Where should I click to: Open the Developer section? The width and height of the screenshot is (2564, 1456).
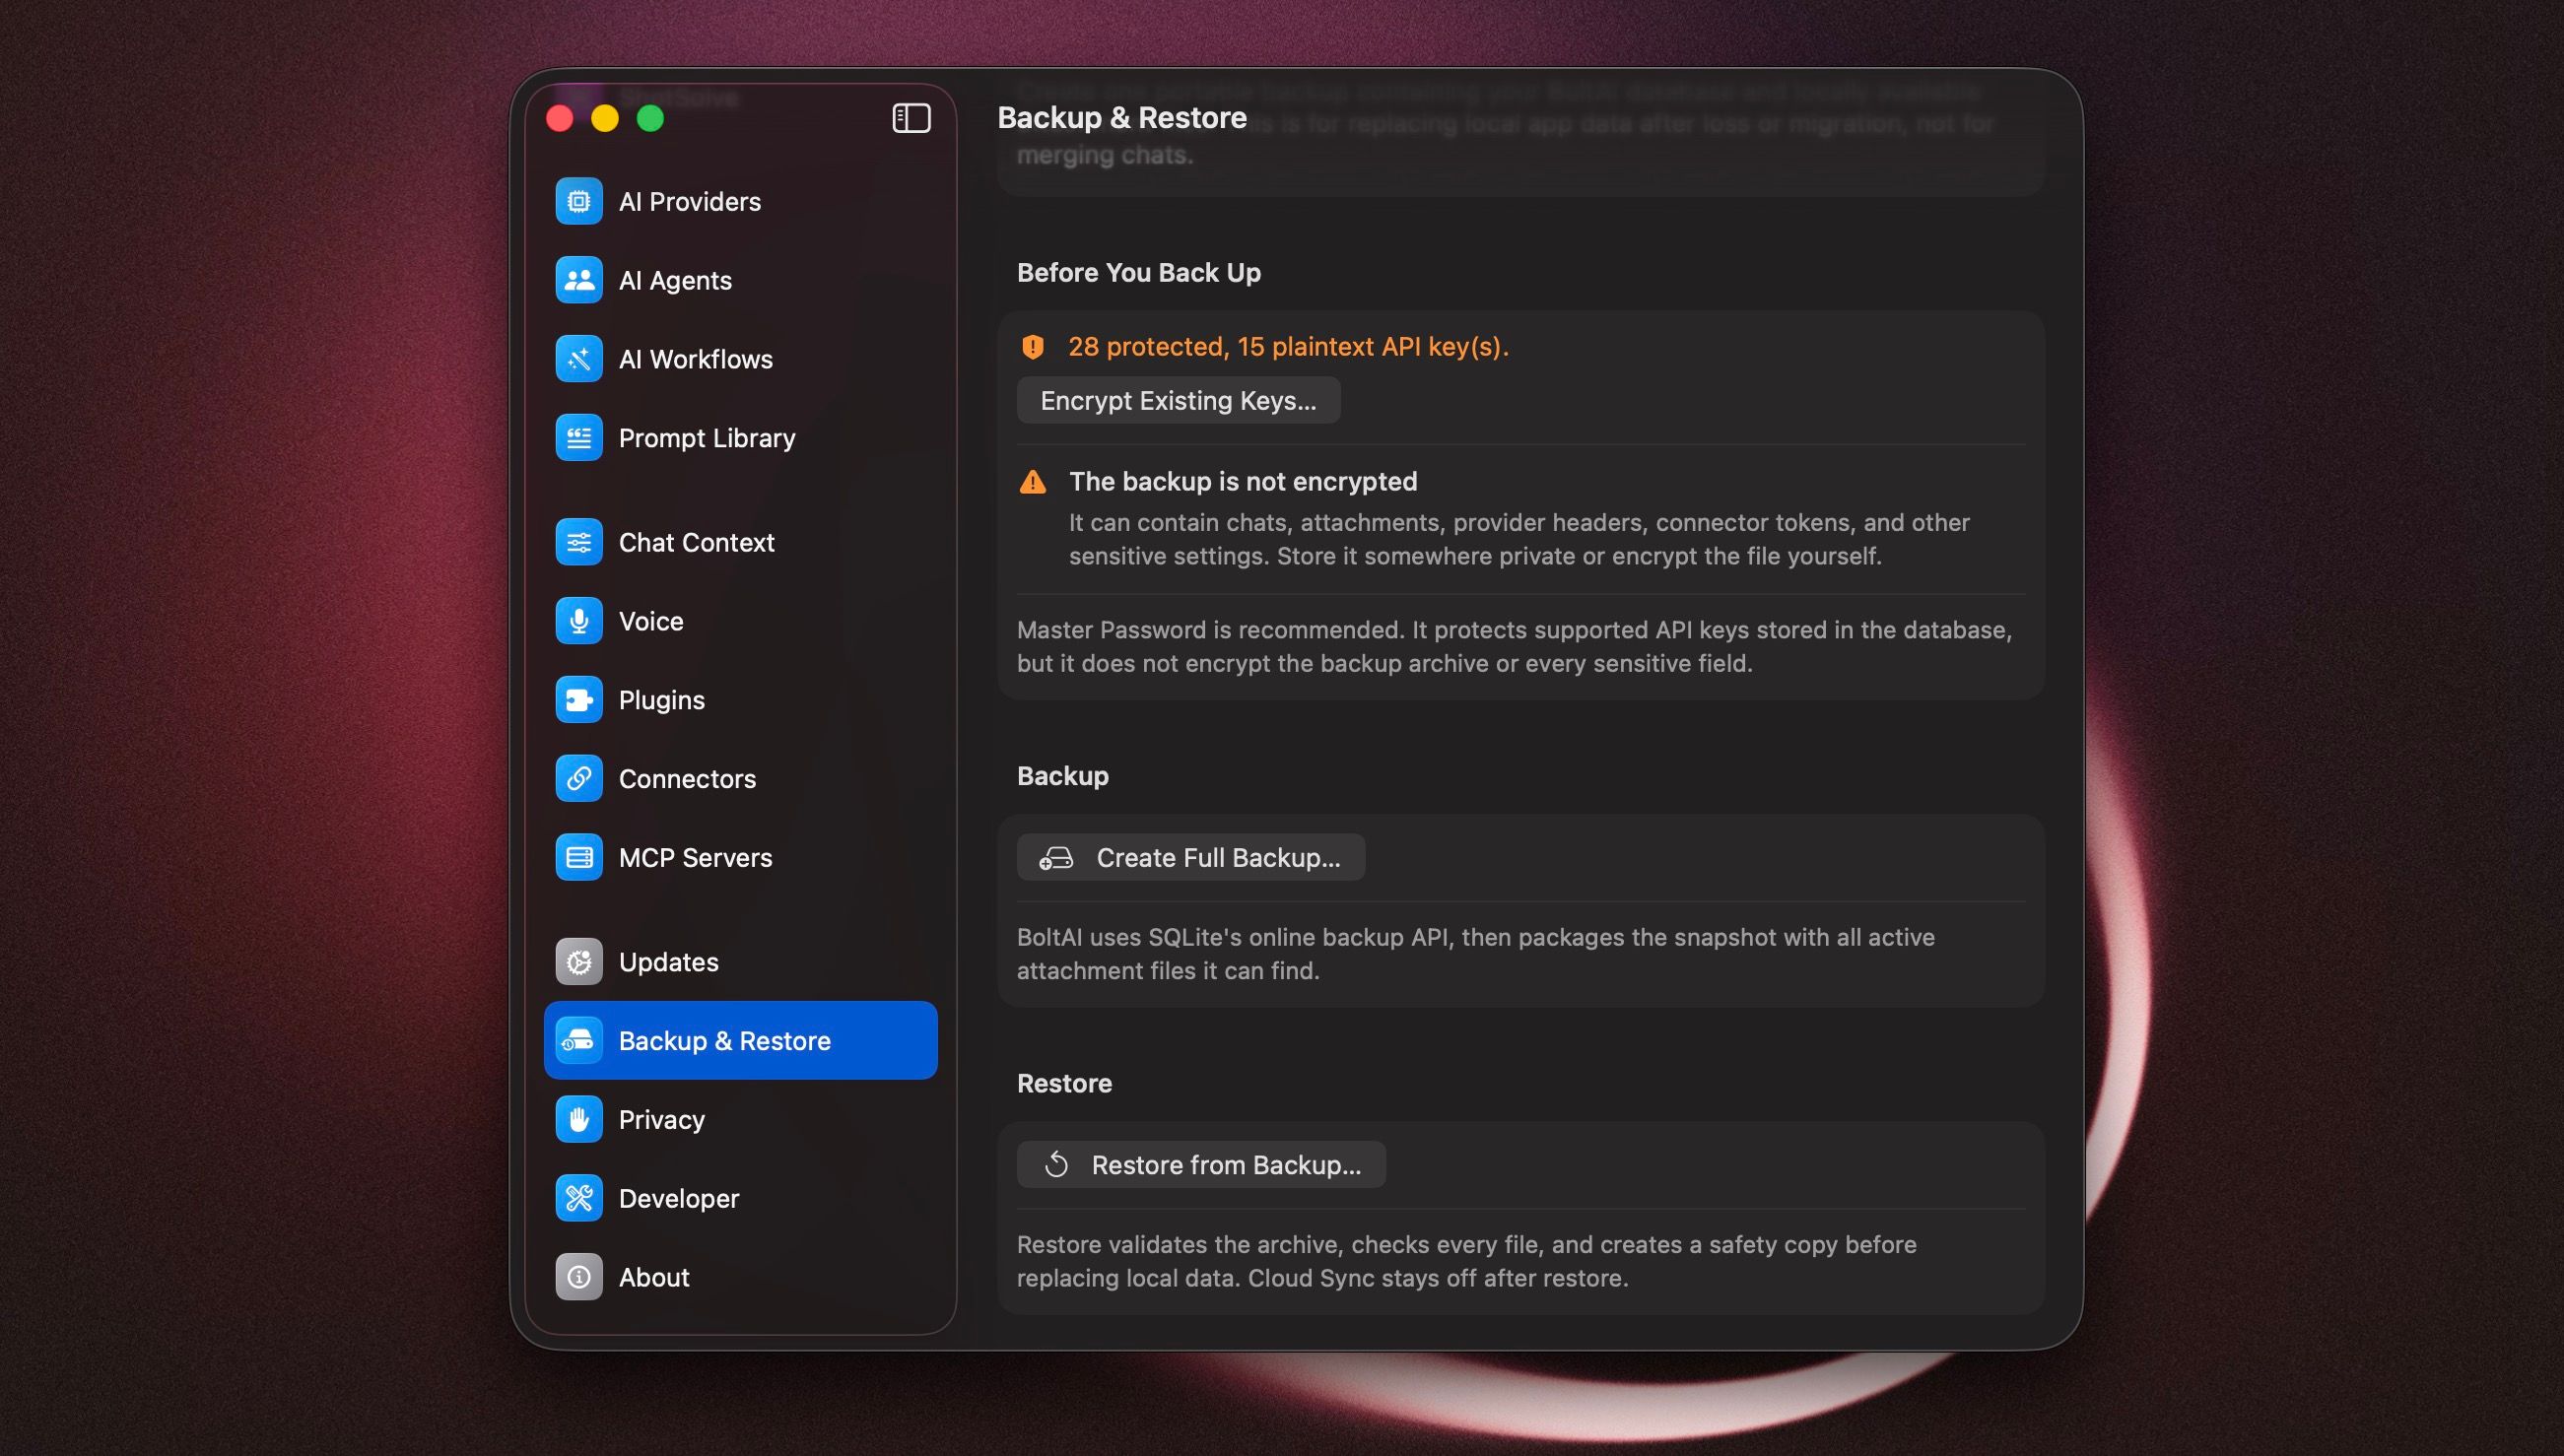click(741, 1198)
